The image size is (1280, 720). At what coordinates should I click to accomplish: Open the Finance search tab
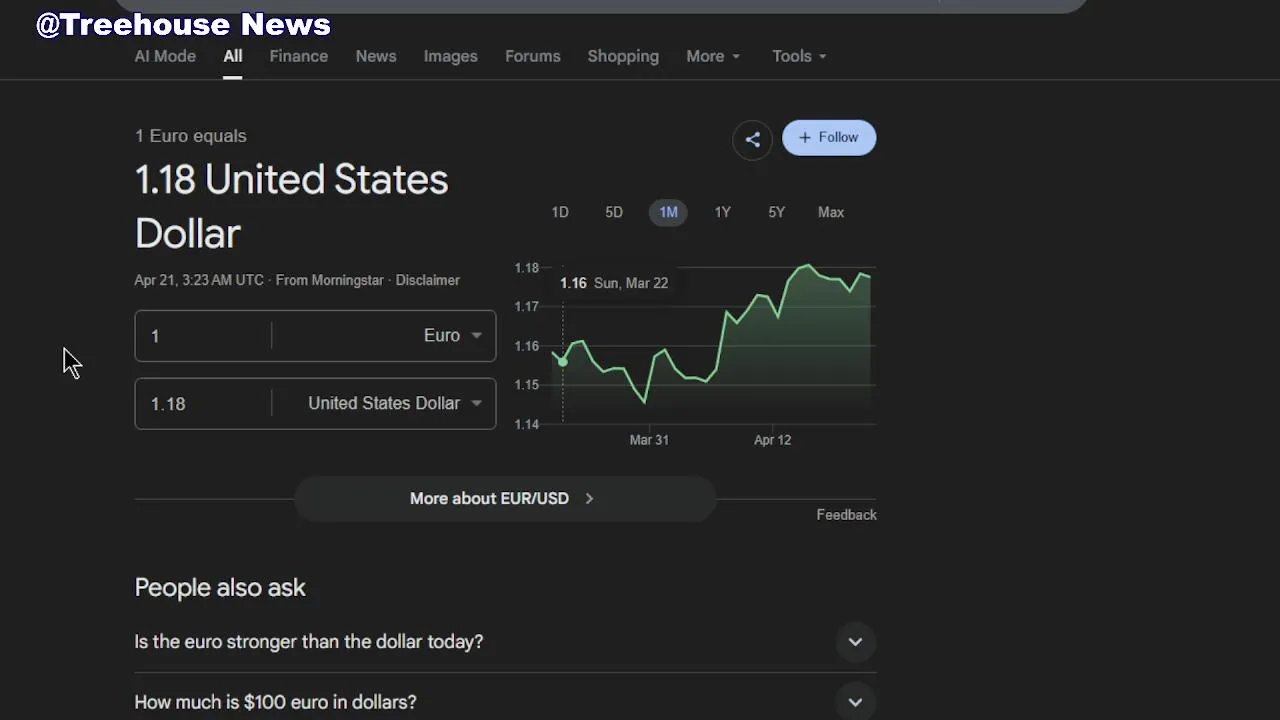(x=298, y=56)
